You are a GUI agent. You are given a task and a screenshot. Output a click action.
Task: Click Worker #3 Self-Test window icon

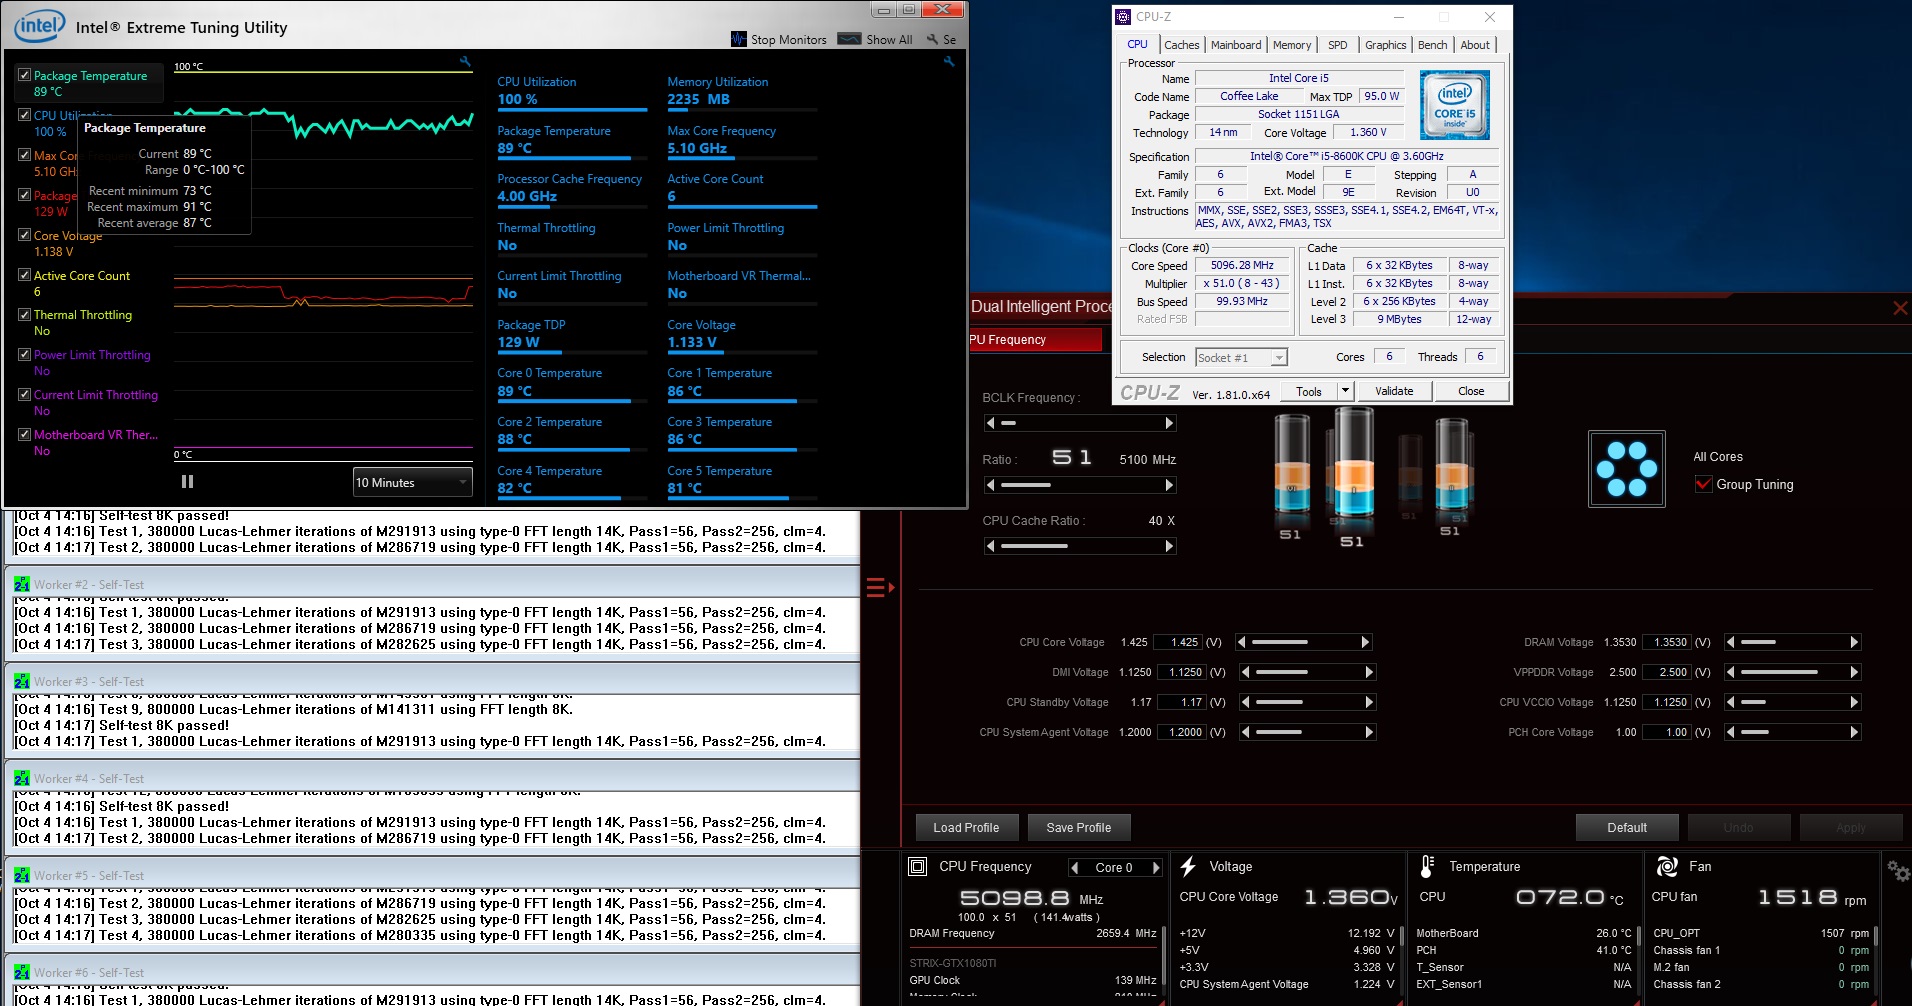(x=22, y=681)
